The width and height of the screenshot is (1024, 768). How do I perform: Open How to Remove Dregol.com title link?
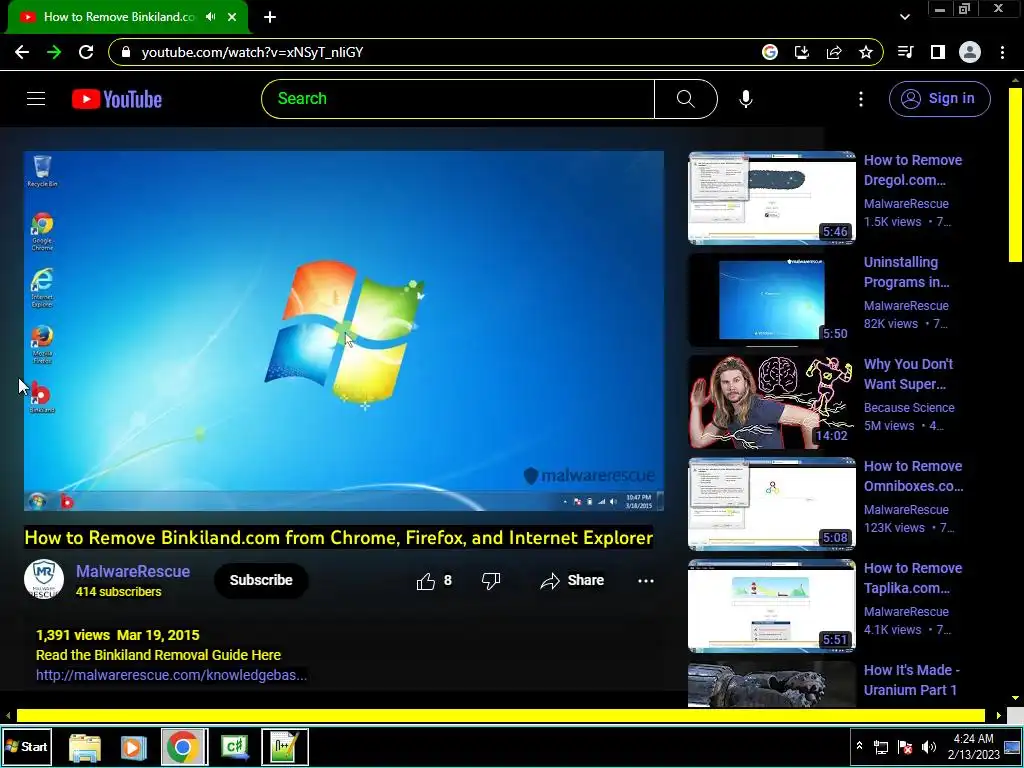click(912, 170)
